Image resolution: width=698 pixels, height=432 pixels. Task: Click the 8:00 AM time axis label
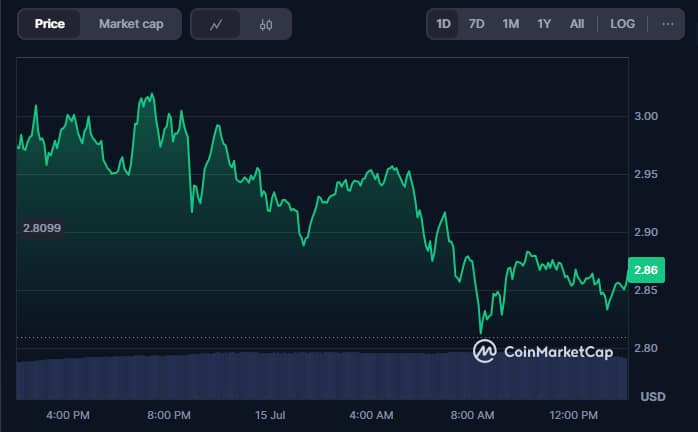coord(472,415)
